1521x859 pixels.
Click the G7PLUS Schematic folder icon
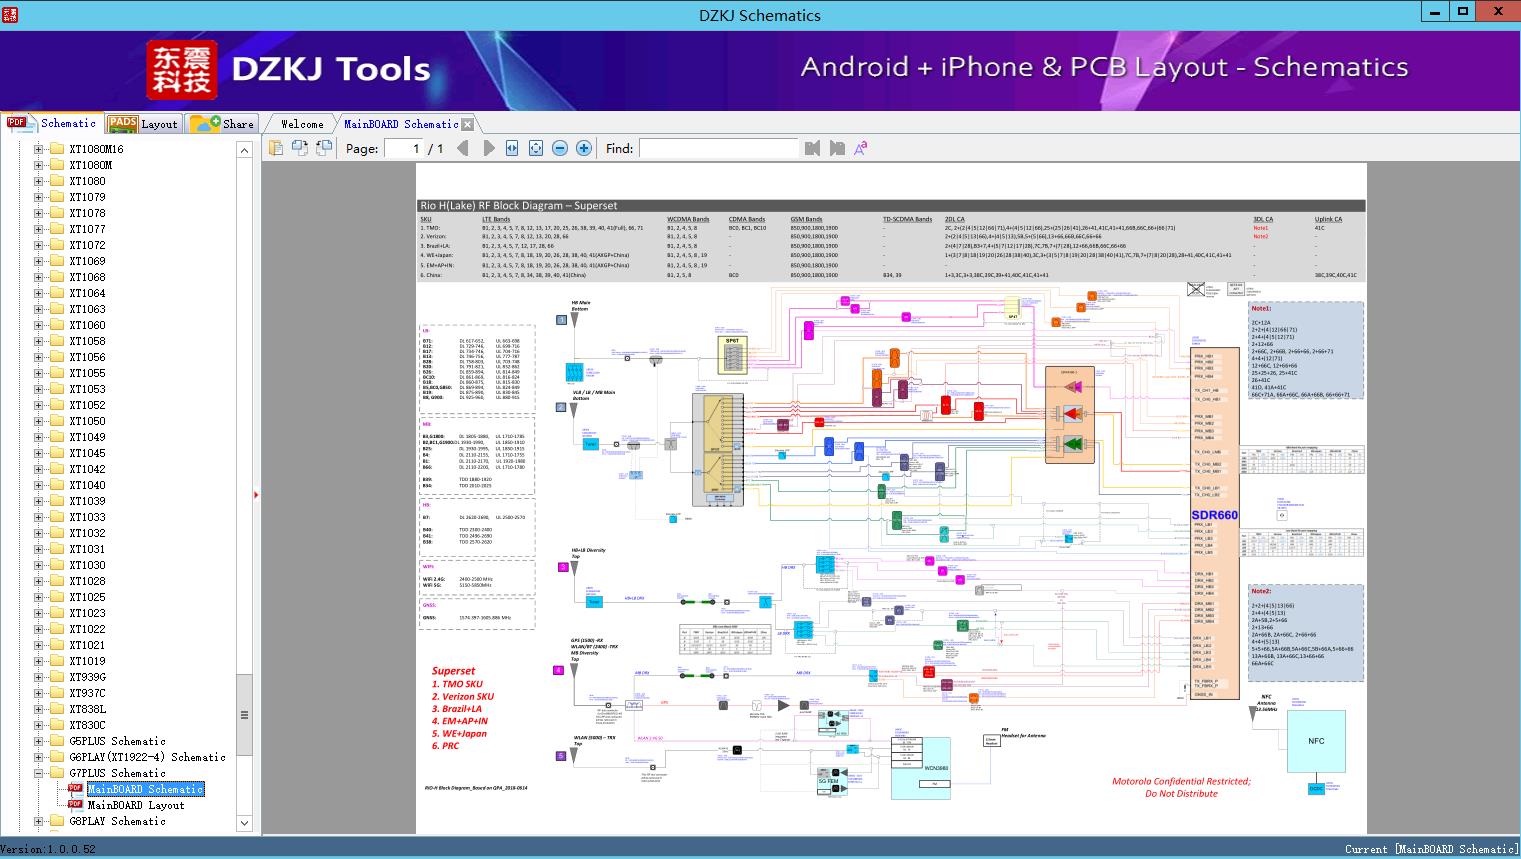click(57, 773)
